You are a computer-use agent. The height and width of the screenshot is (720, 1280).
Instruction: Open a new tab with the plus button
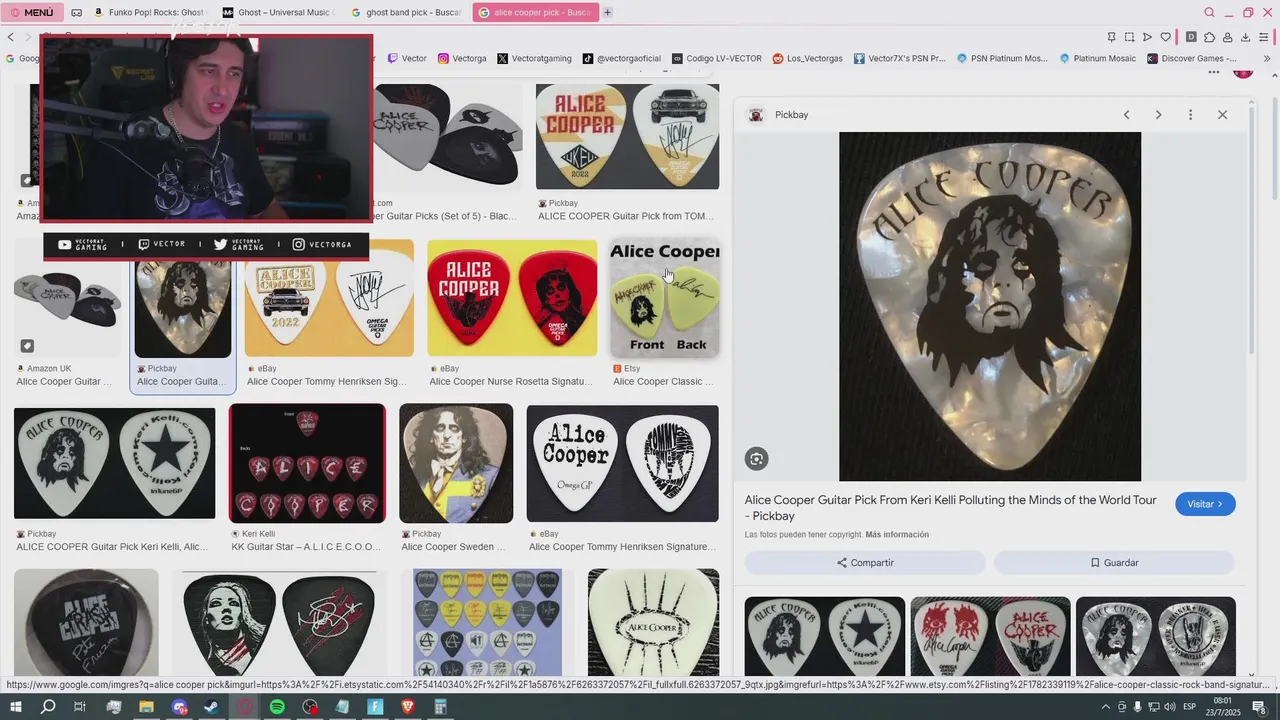pos(607,12)
